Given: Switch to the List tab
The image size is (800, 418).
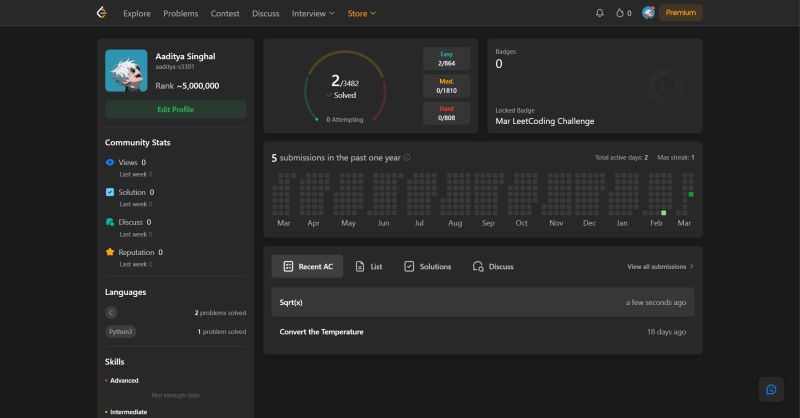Looking at the screenshot, I should (368, 266).
